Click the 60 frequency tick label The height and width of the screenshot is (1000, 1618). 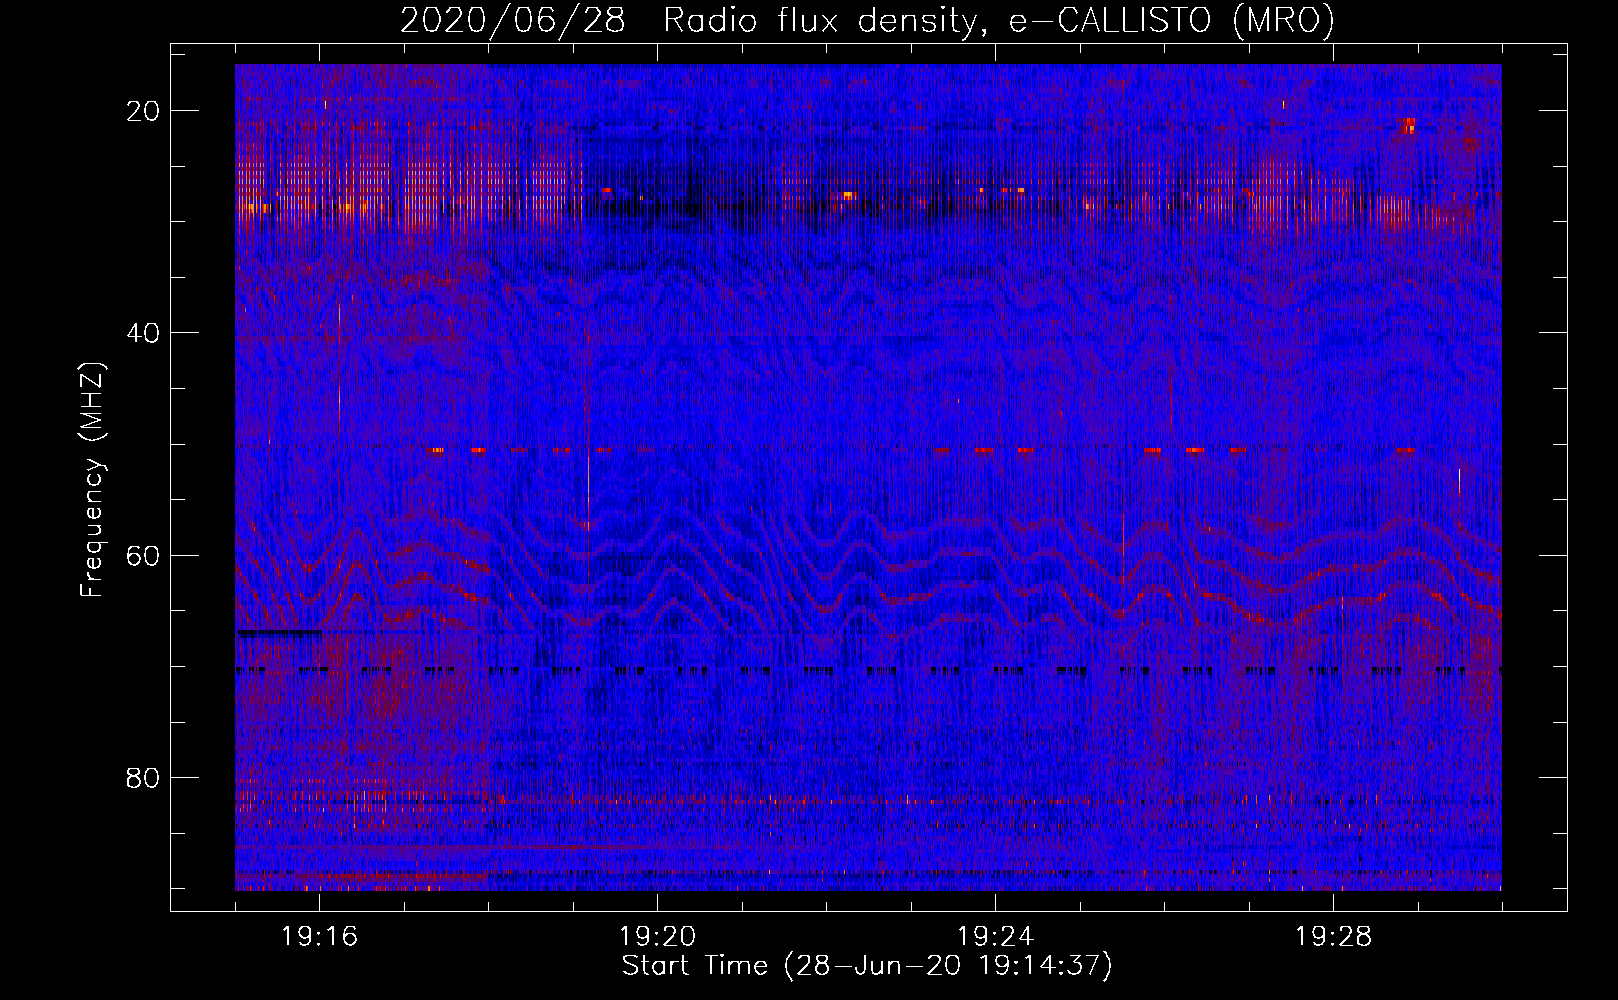pyautogui.click(x=143, y=555)
